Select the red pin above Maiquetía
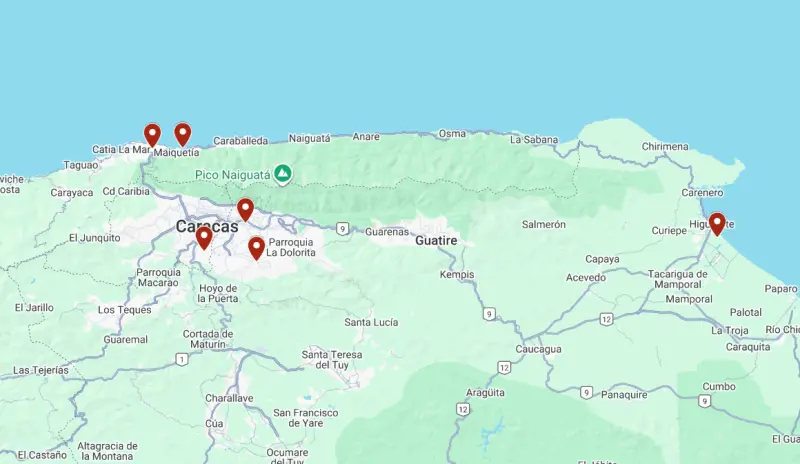This screenshot has height=464, width=800. 183,134
